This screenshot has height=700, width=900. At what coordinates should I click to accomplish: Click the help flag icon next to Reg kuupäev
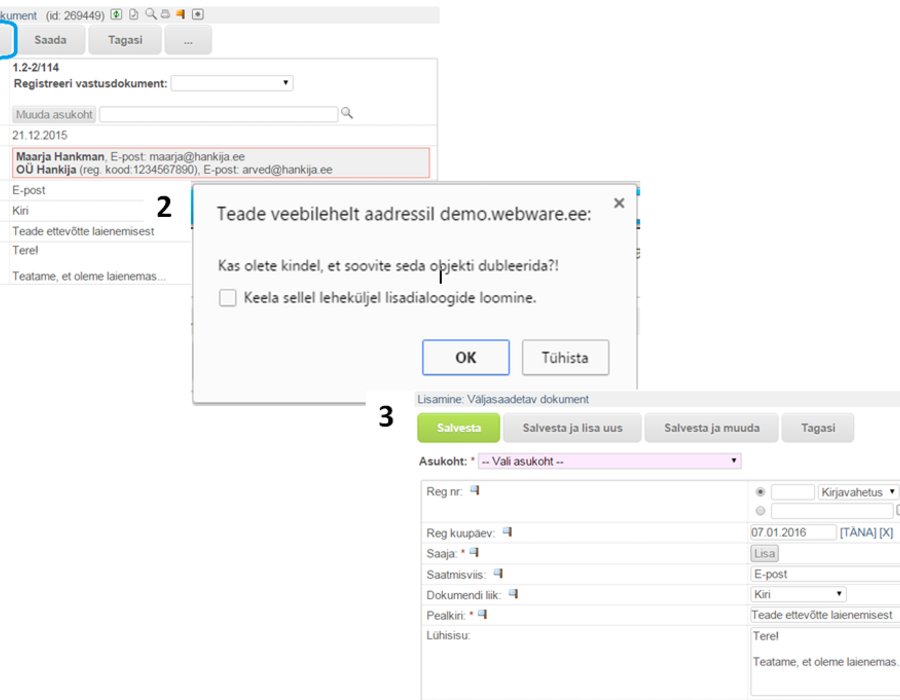(507, 532)
